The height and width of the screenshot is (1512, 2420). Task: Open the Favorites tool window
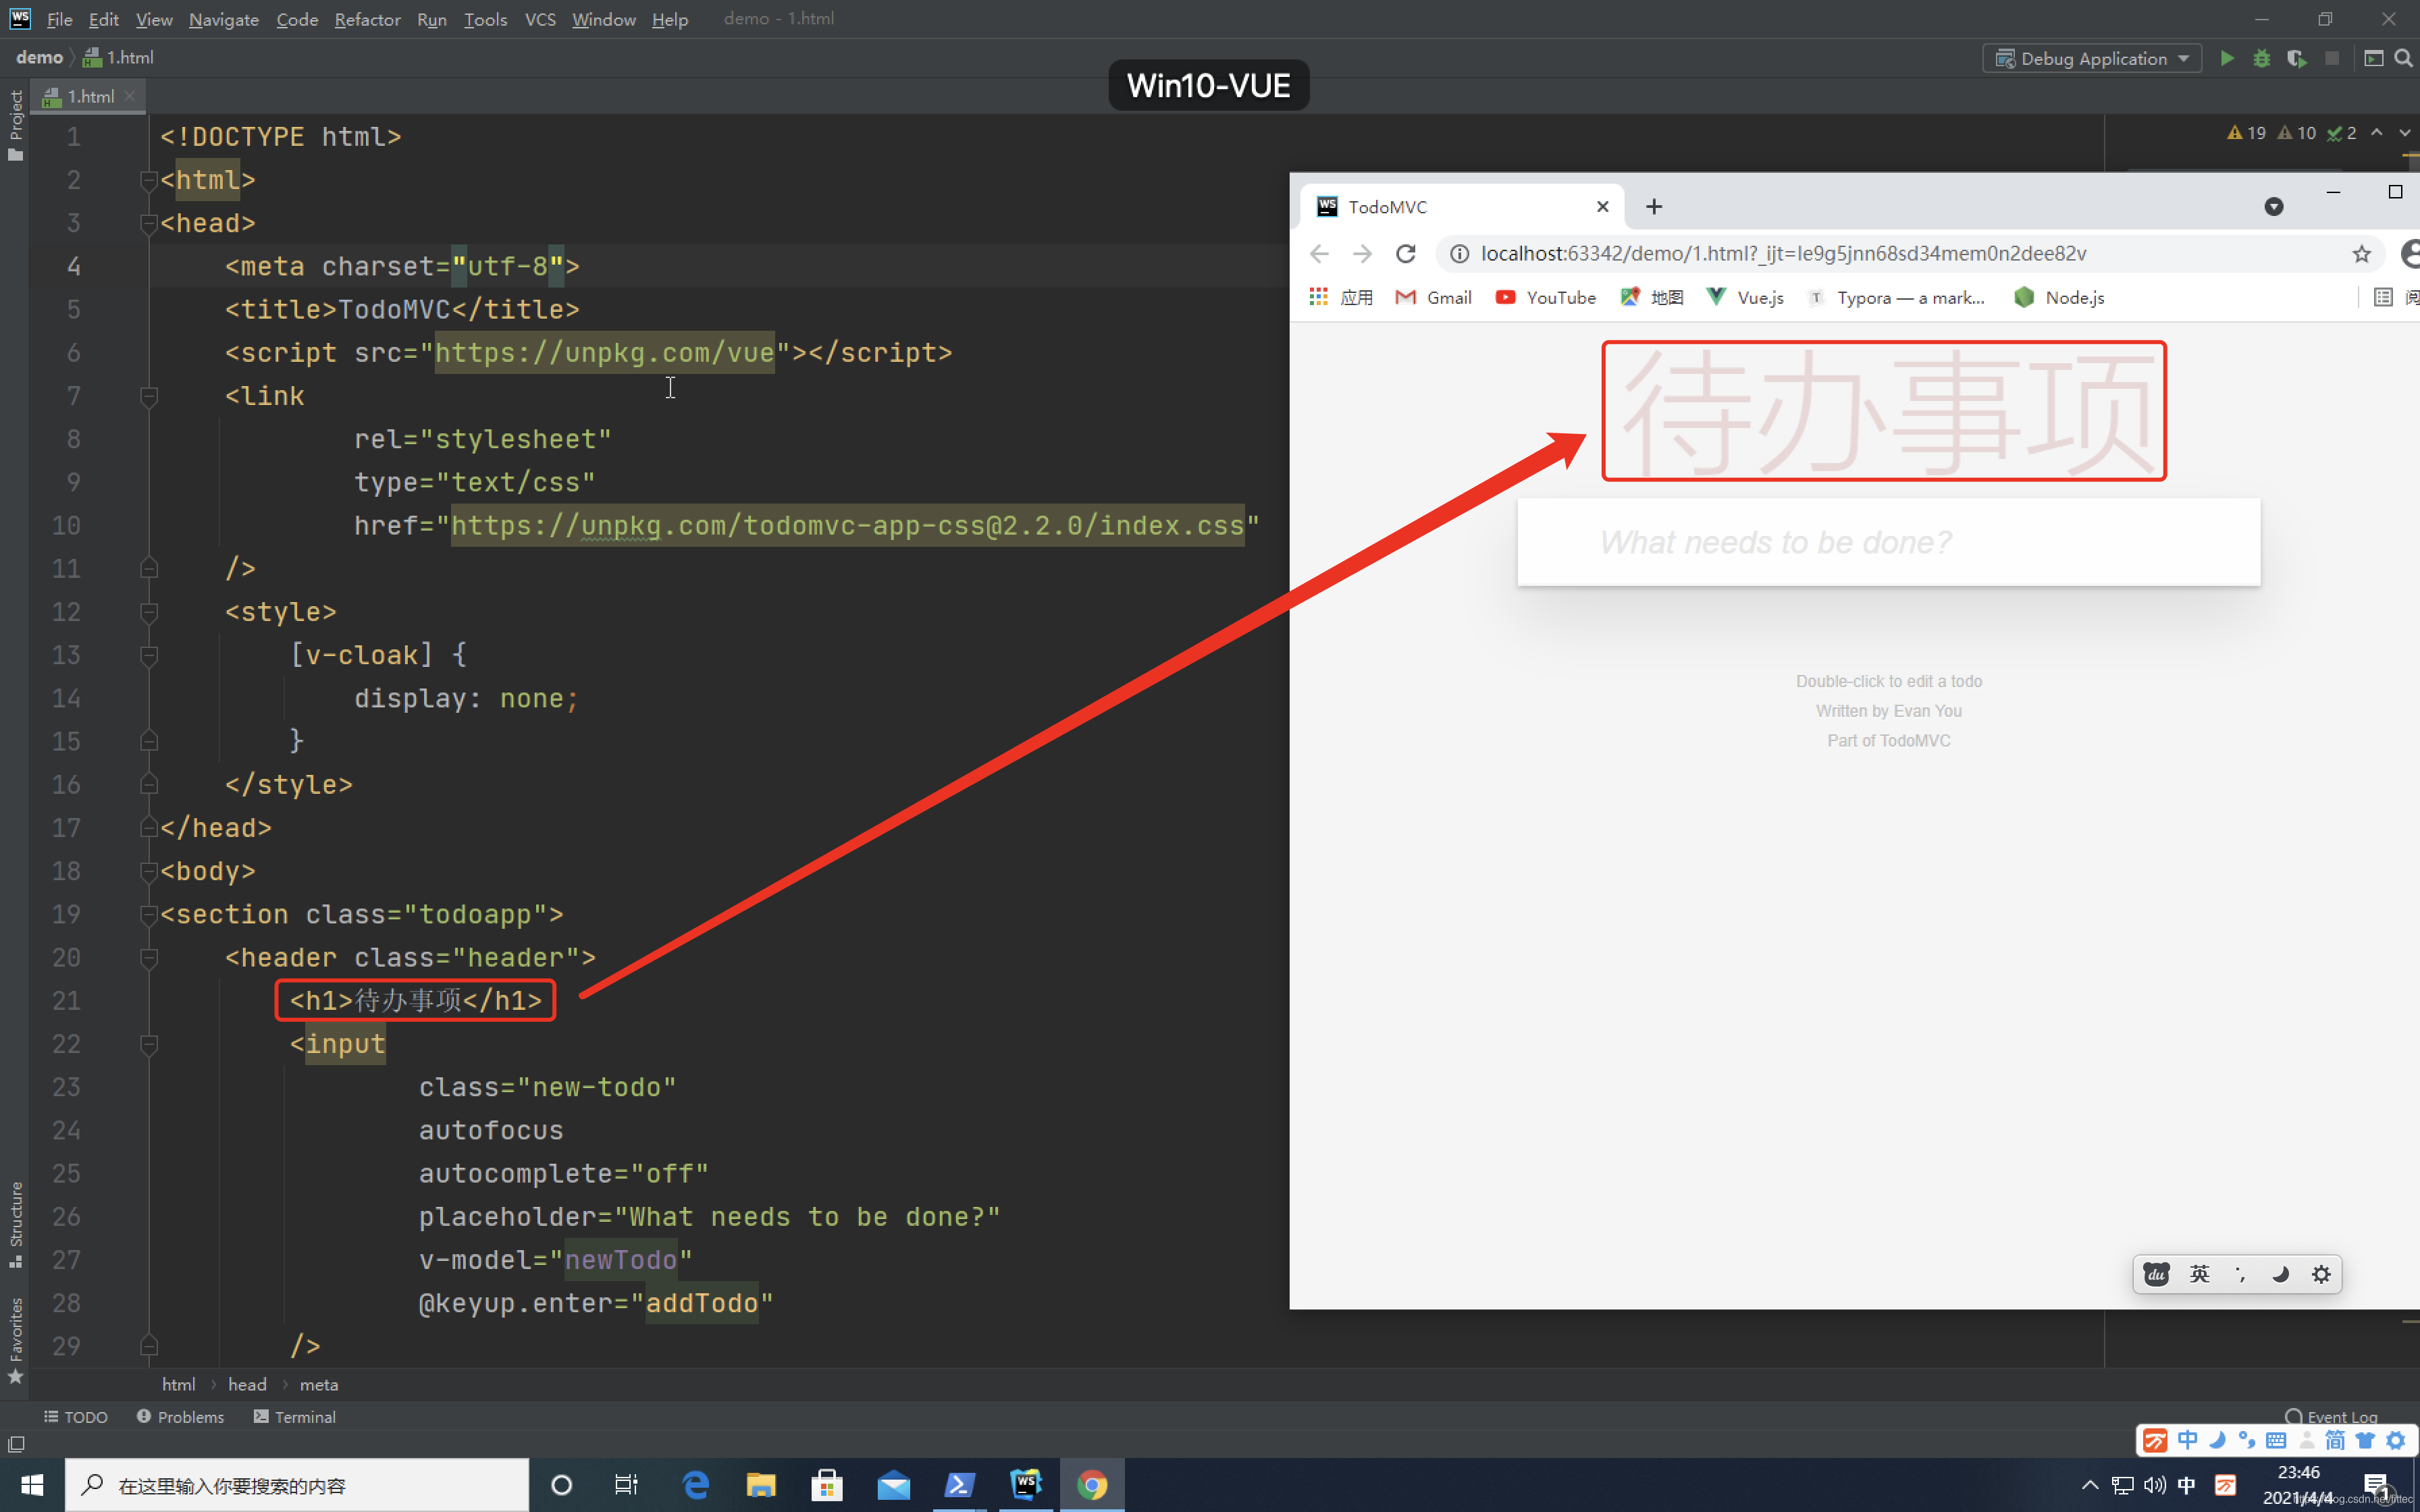[x=15, y=1340]
